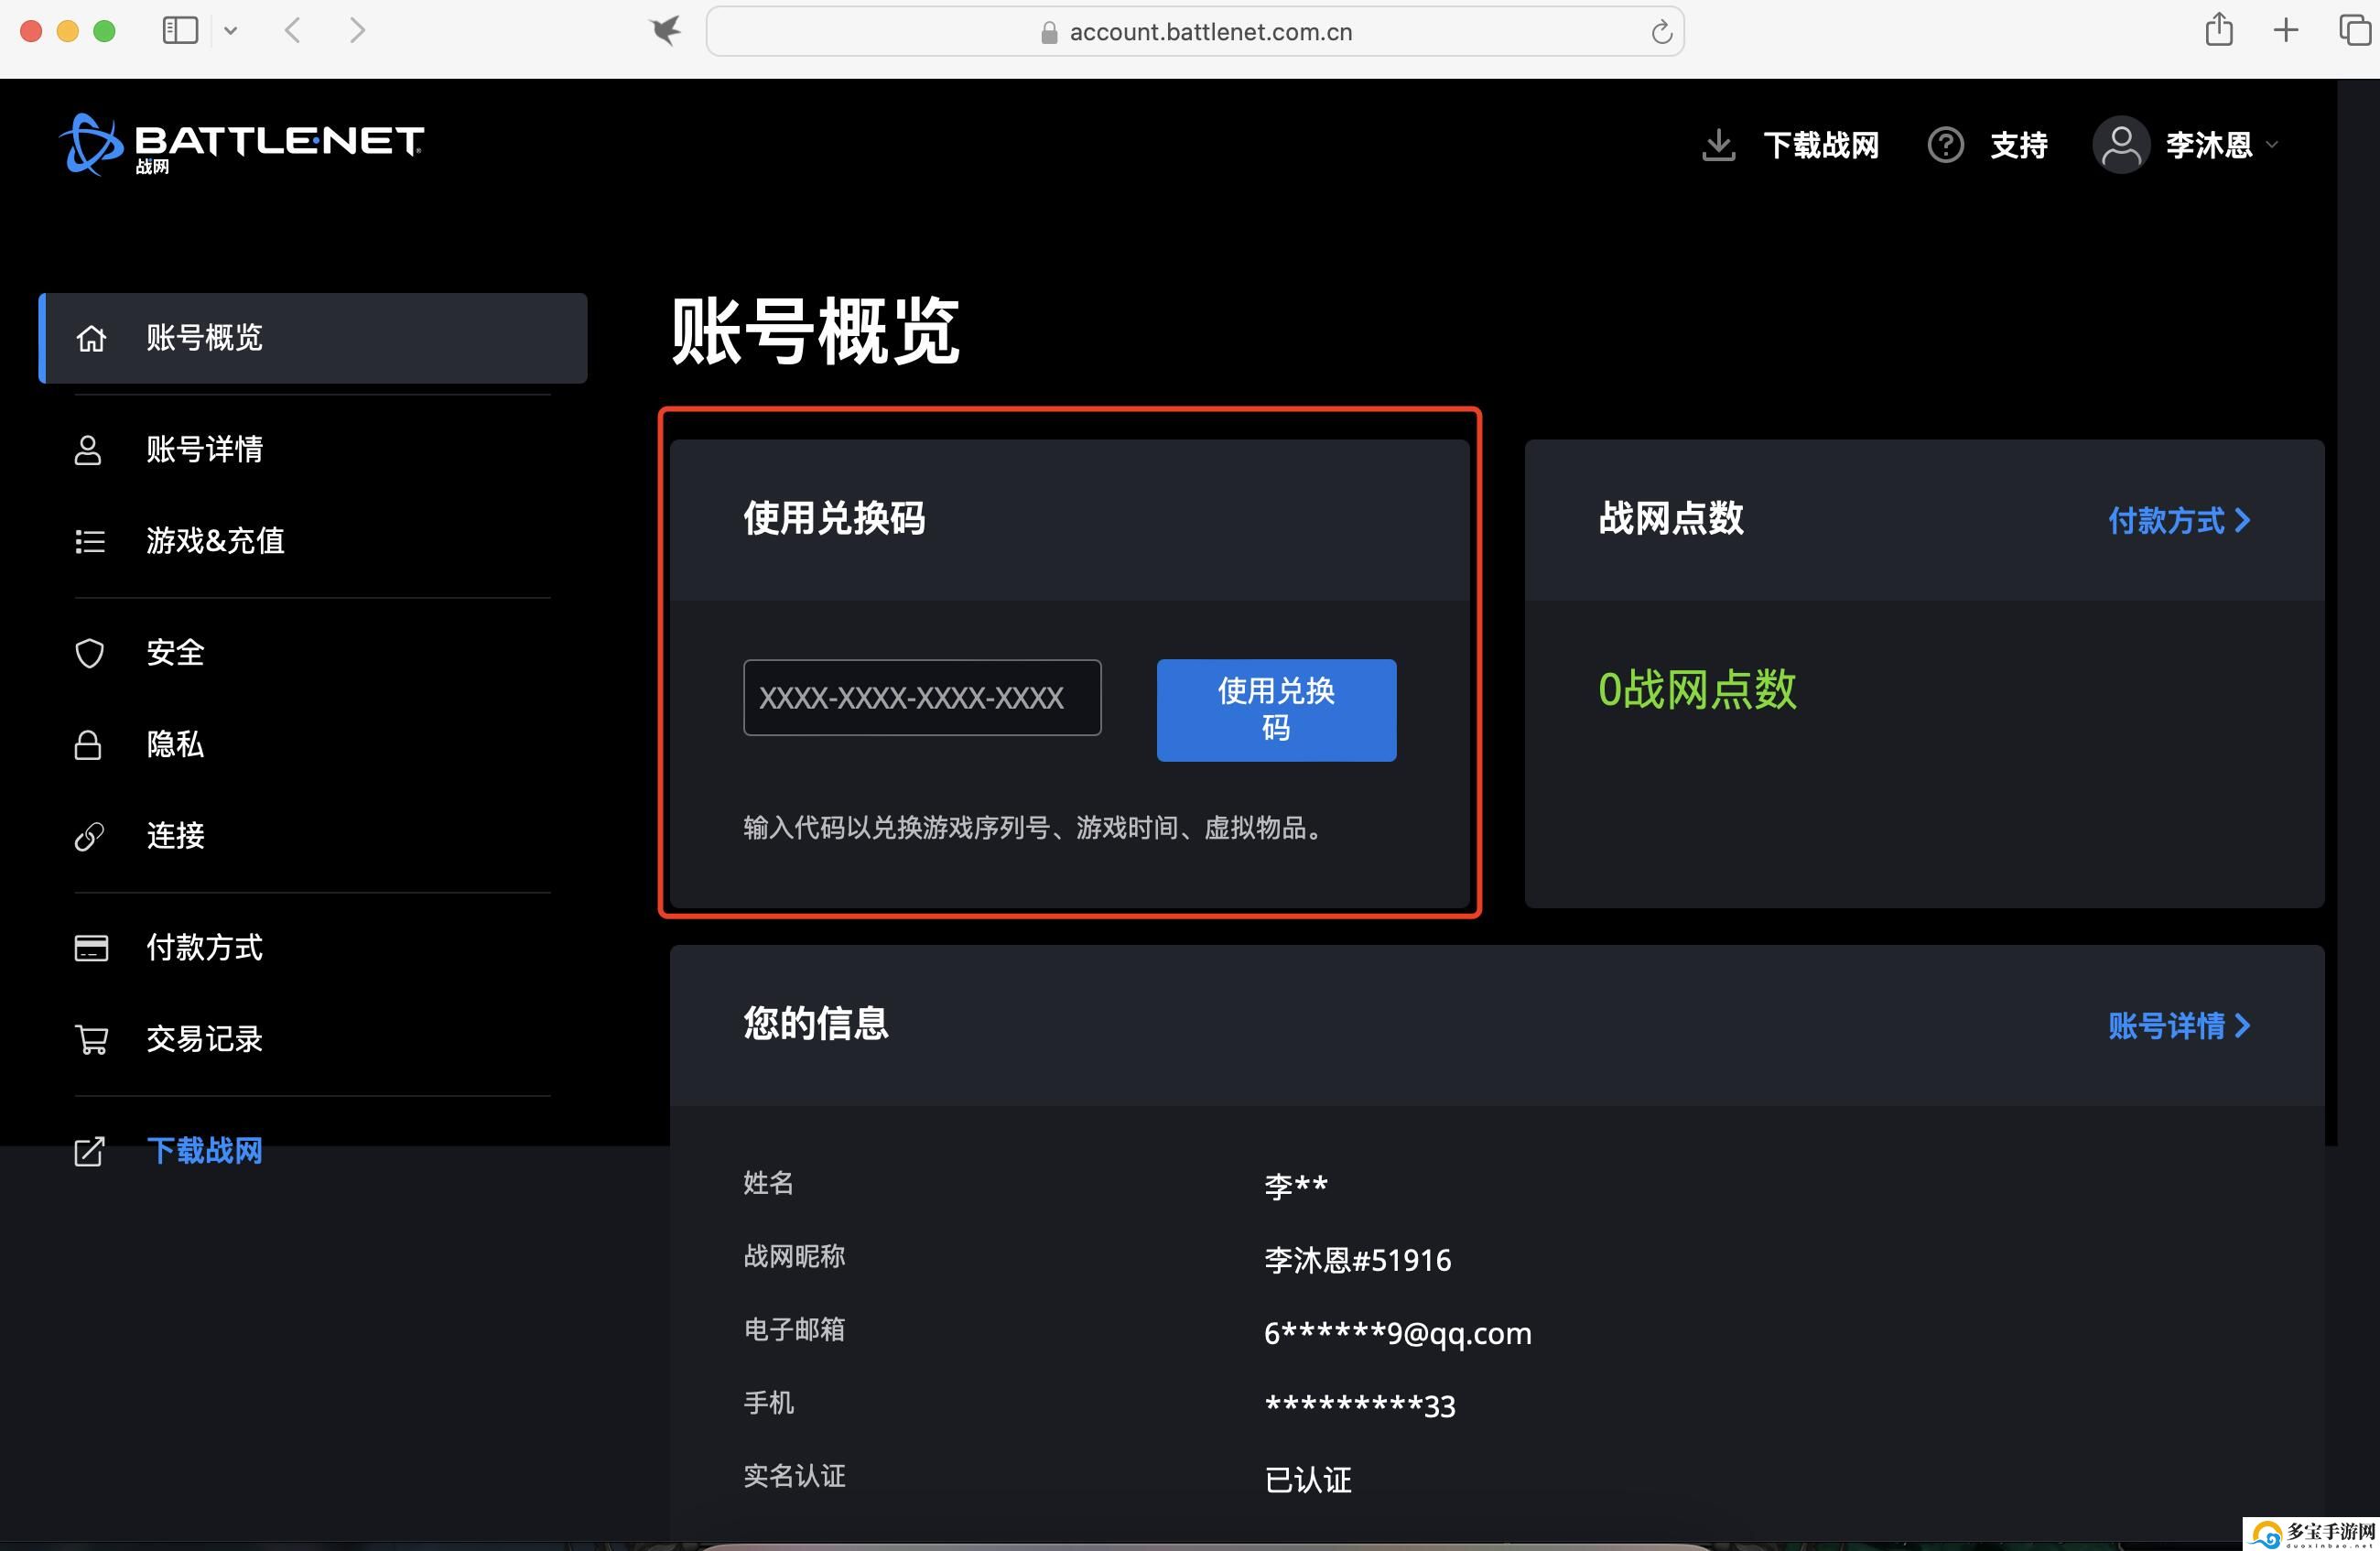The width and height of the screenshot is (2380, 1551).
Task: Open a new tab with plus icon
Action: (x=2286, y=30)
